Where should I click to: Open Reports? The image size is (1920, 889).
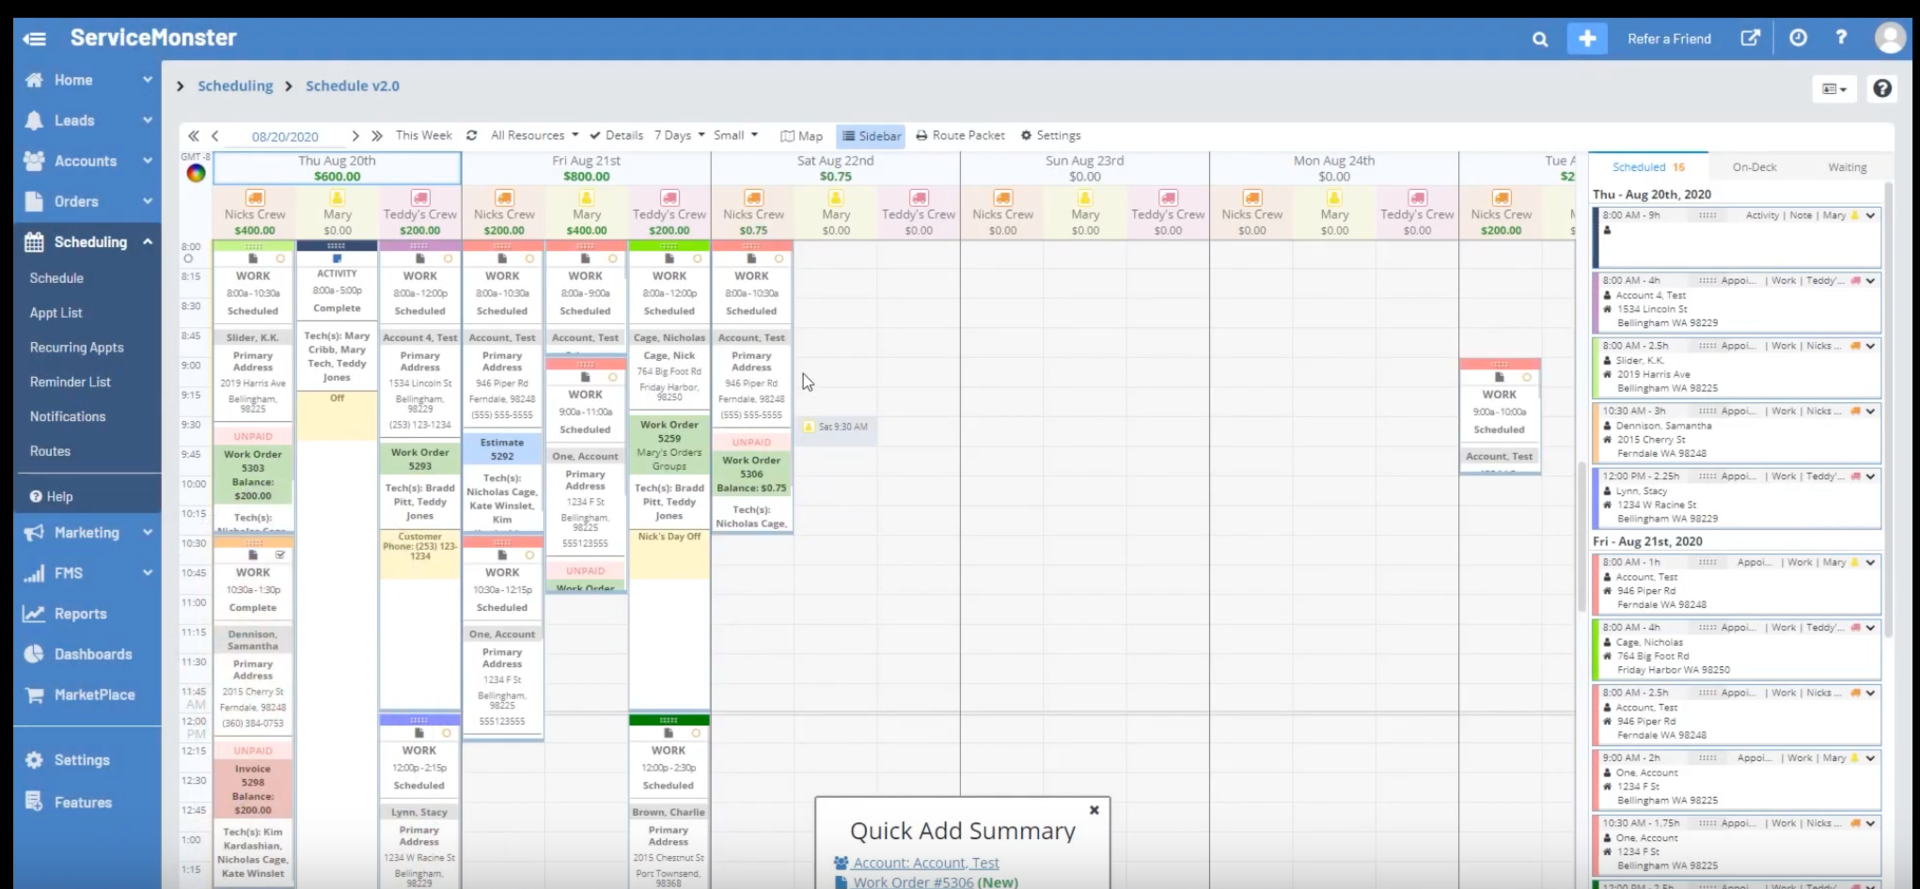coord(80,614)
